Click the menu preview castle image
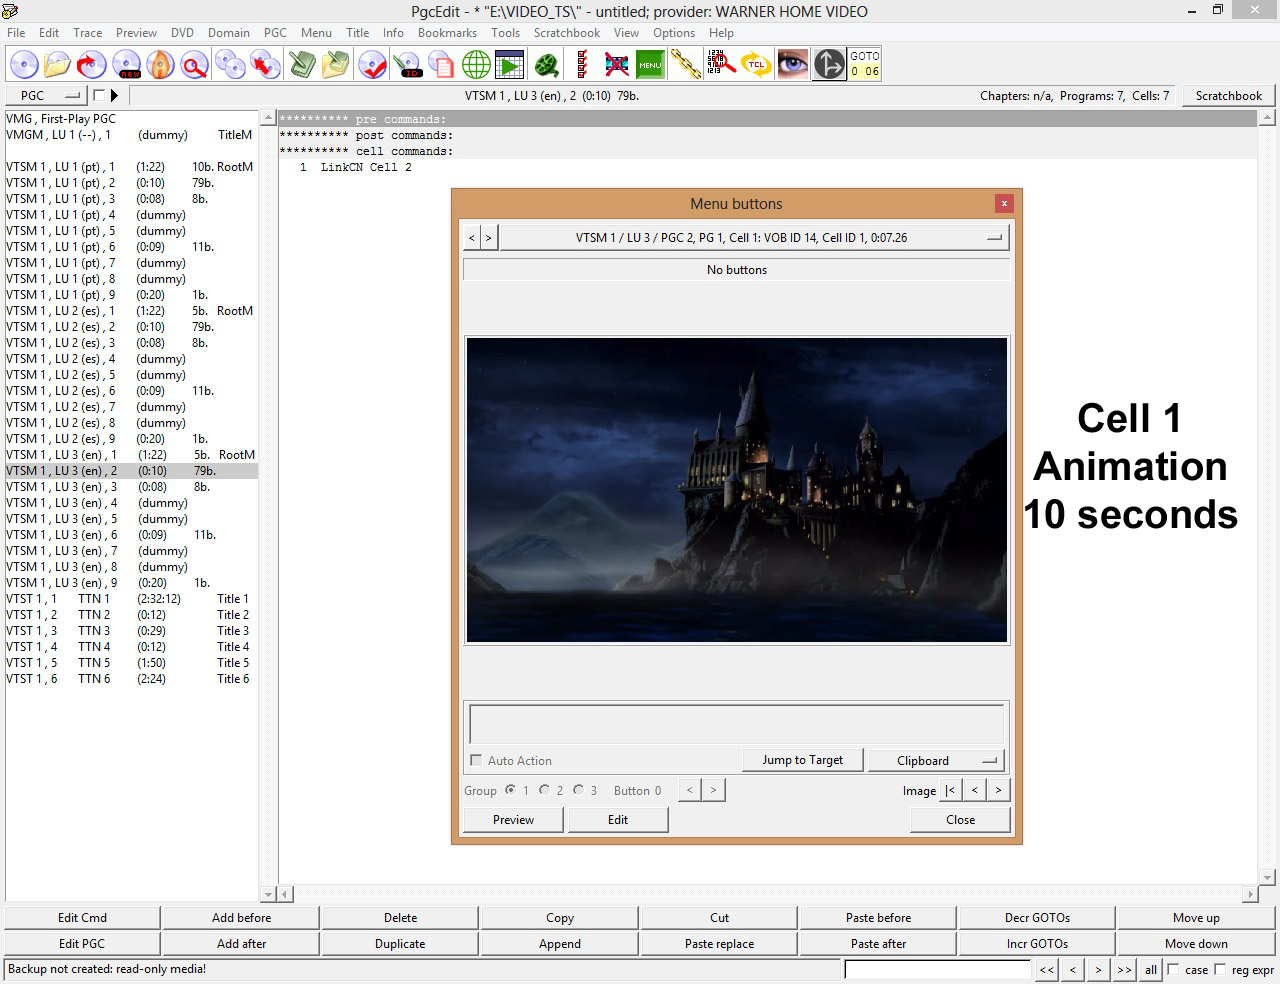 click(x=737, y=490)
